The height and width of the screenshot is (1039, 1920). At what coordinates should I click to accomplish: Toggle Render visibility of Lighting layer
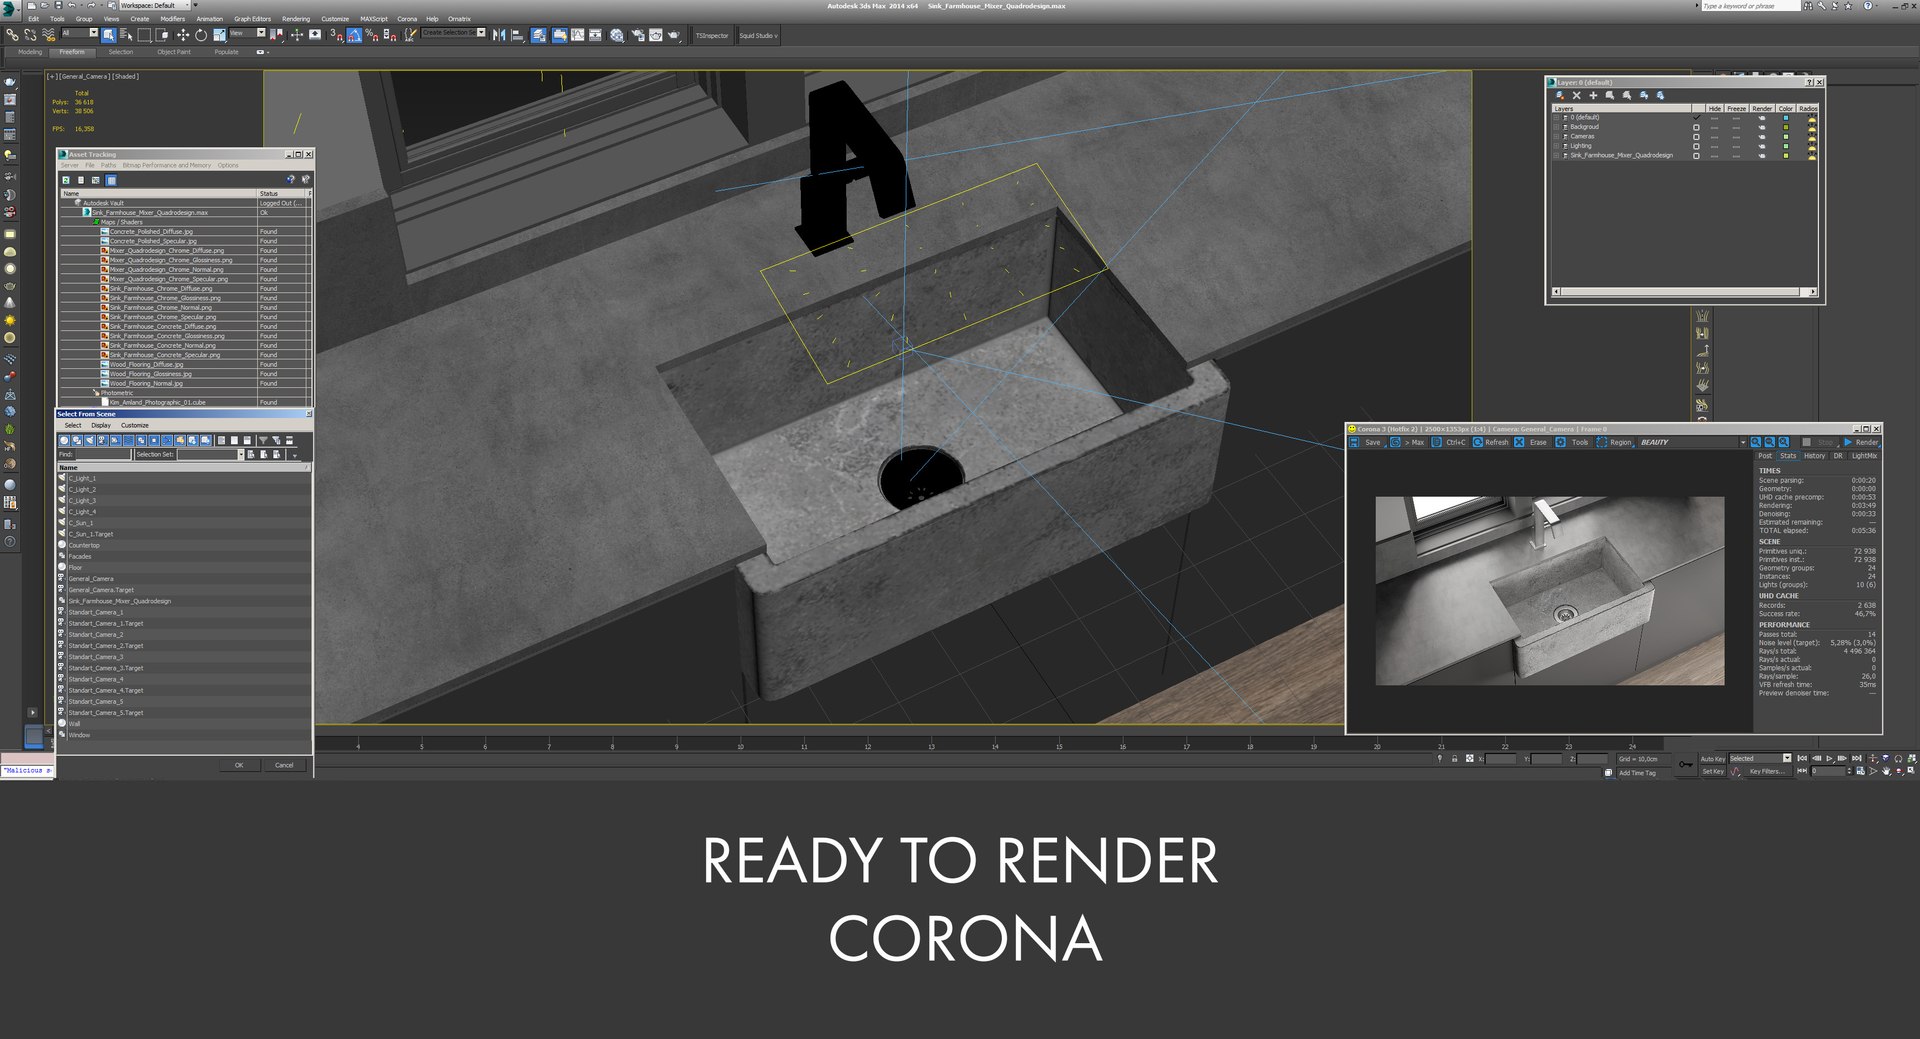pyautogui.click(x=1762, y=146)
